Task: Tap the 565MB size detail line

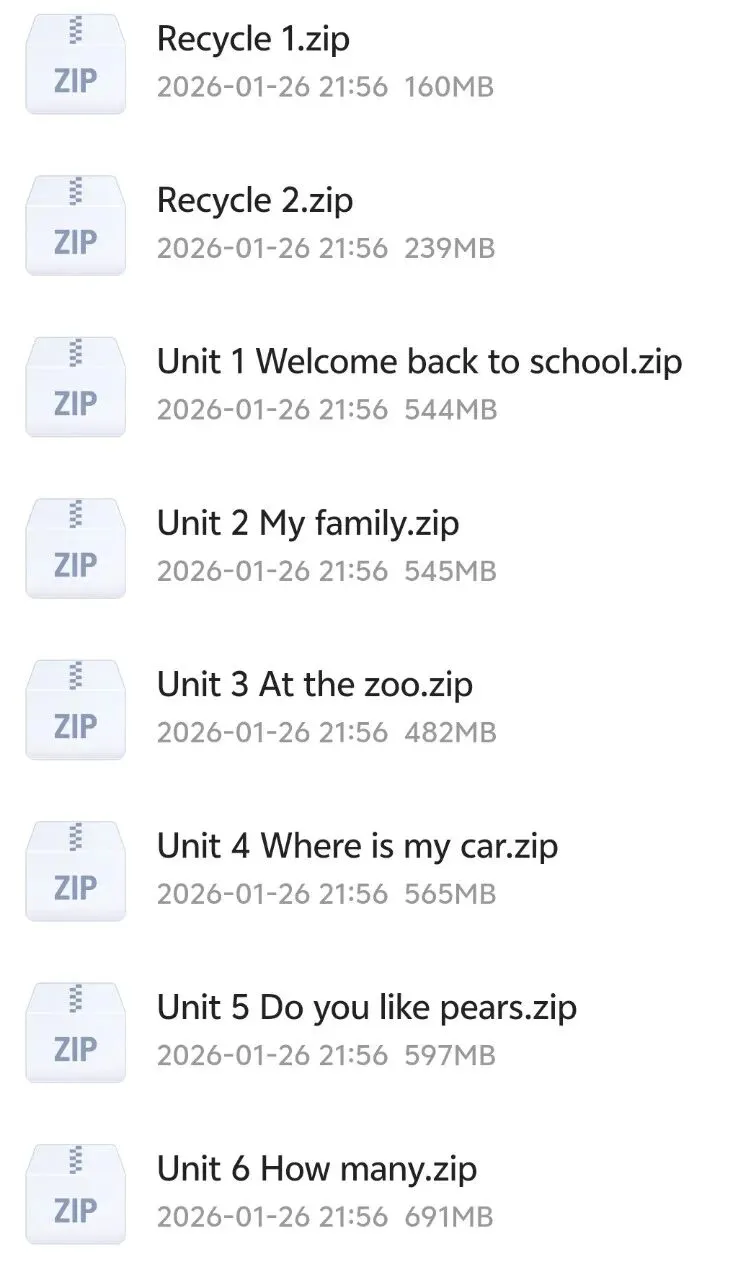Action: click(450, 894)
